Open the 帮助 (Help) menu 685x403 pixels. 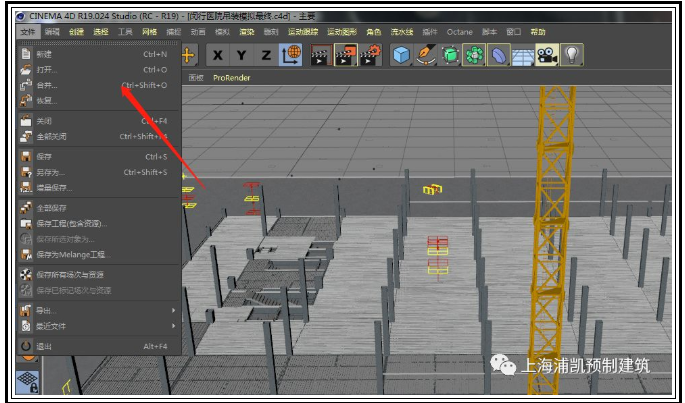[x=538, y=32]
